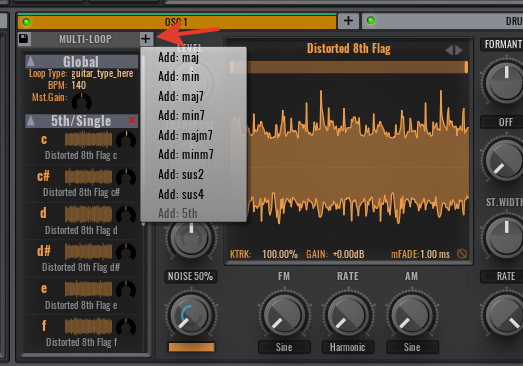
Task: Go to next sample with right arrow
Action: point(459,50)
